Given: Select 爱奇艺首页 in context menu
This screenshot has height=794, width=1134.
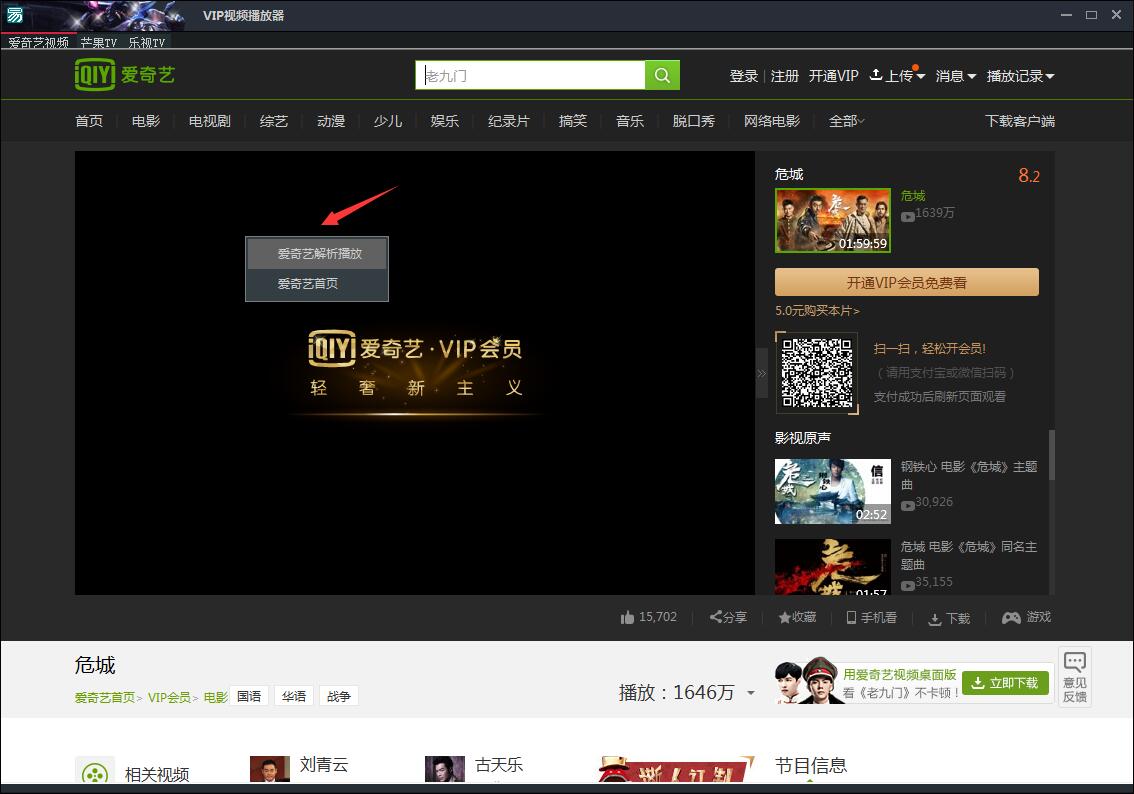Looking at the screenshot, I should [x=317, y=283].
